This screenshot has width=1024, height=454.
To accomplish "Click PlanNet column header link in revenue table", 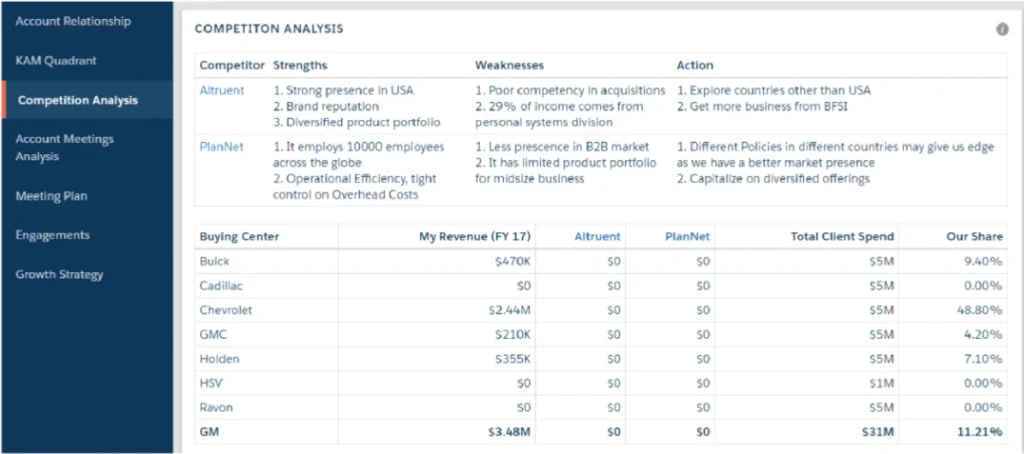I will click(687, 236).
